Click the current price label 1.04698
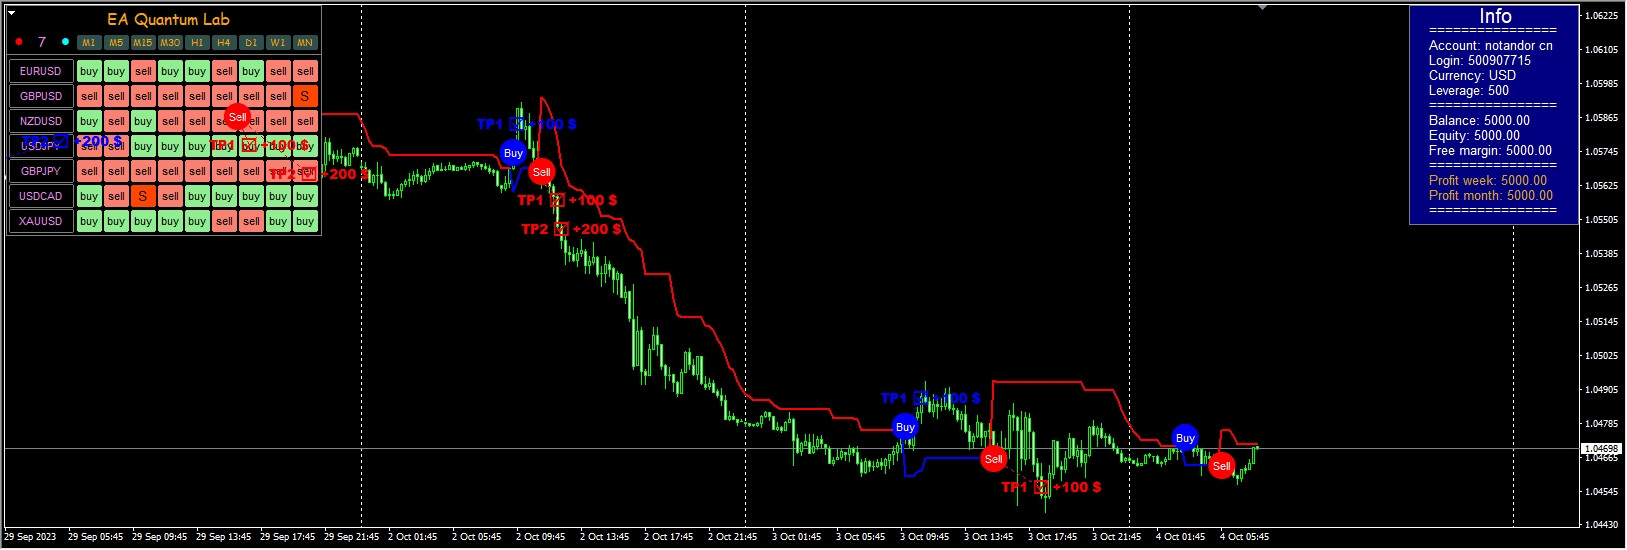The width and height of the screenshot is (1627, 550). [x=1602, y=449]
